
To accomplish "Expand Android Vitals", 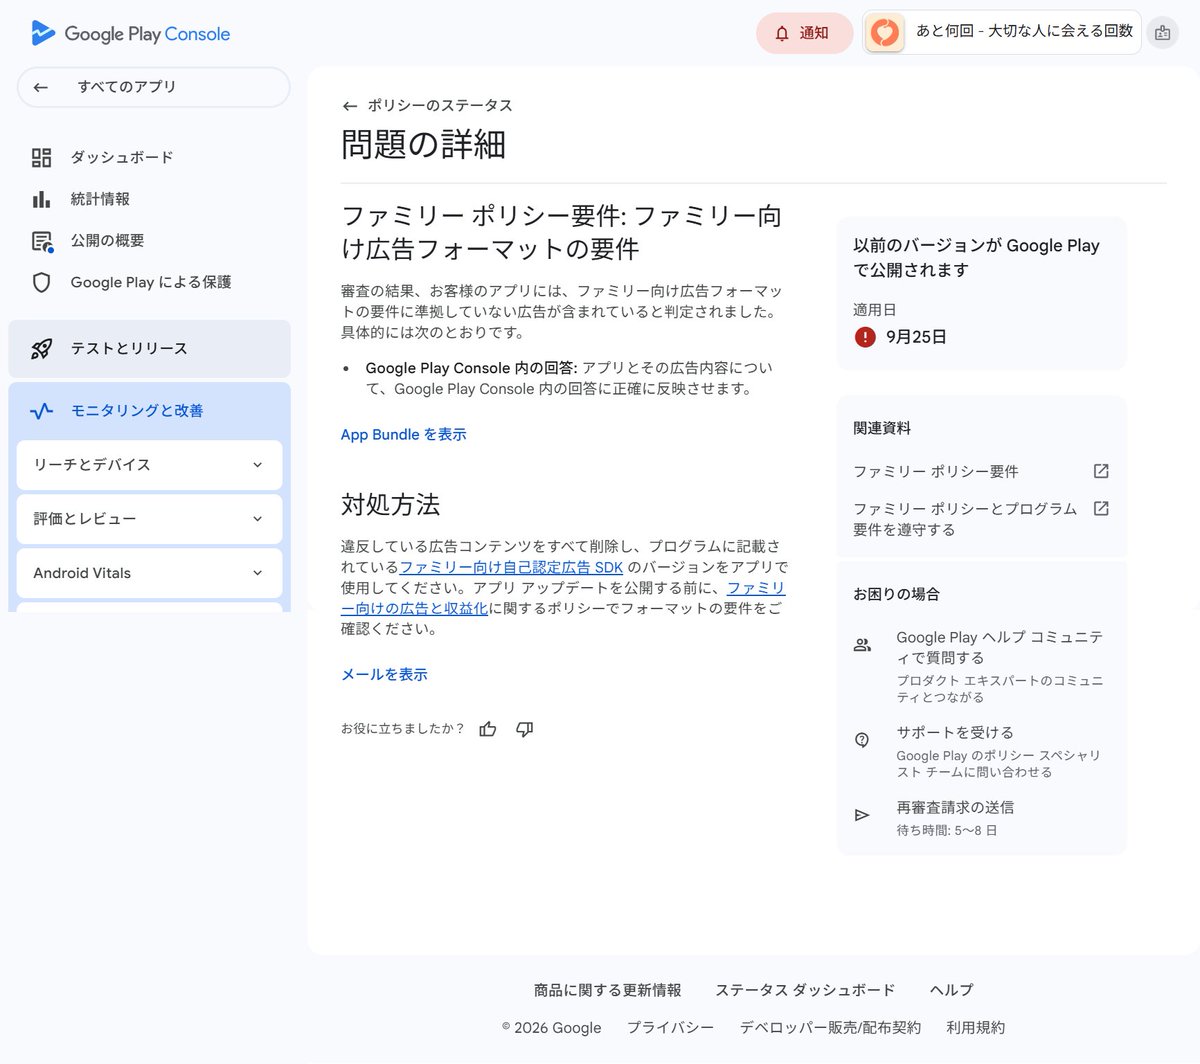I will point(149,573).
